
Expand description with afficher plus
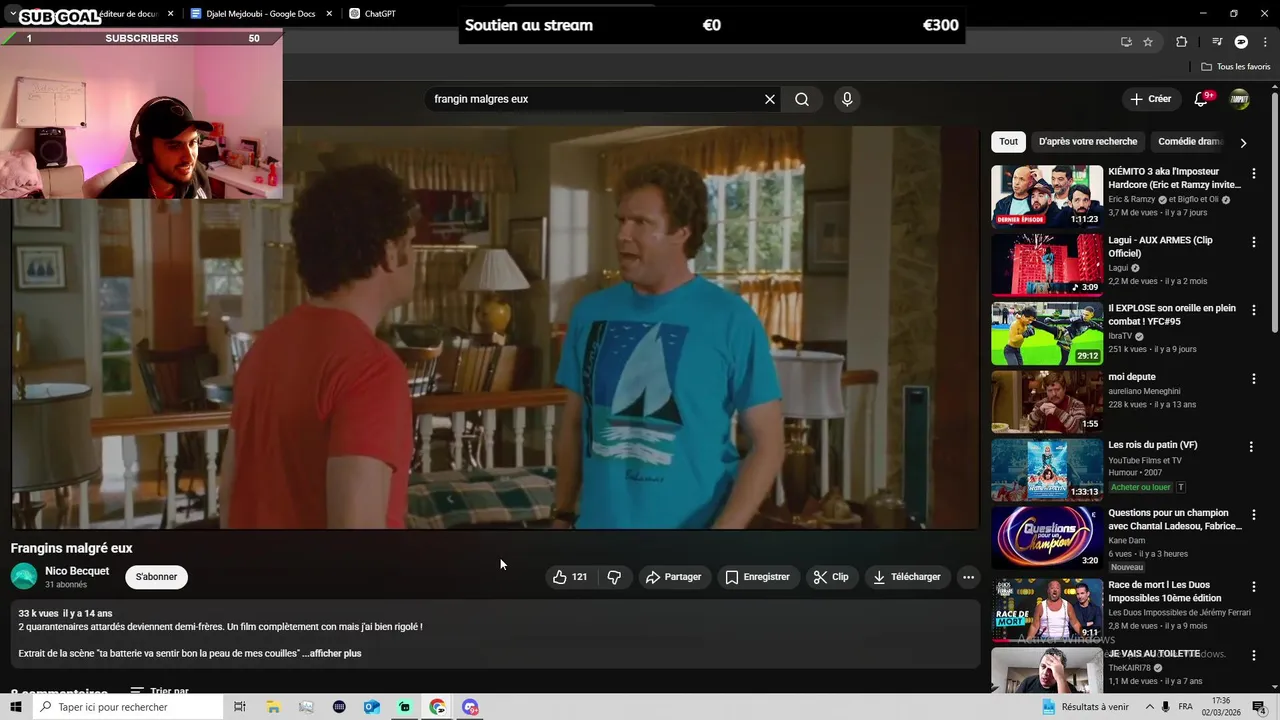335,653
